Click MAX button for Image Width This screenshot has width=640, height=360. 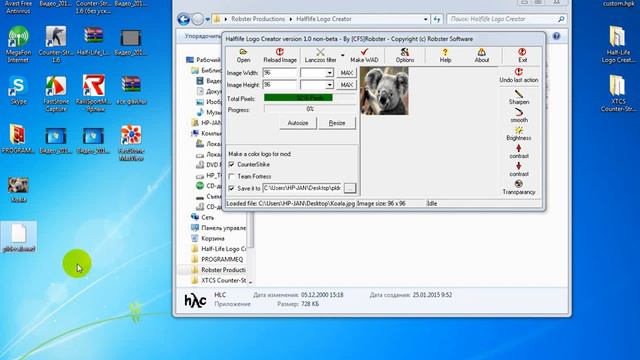point(347,73)
